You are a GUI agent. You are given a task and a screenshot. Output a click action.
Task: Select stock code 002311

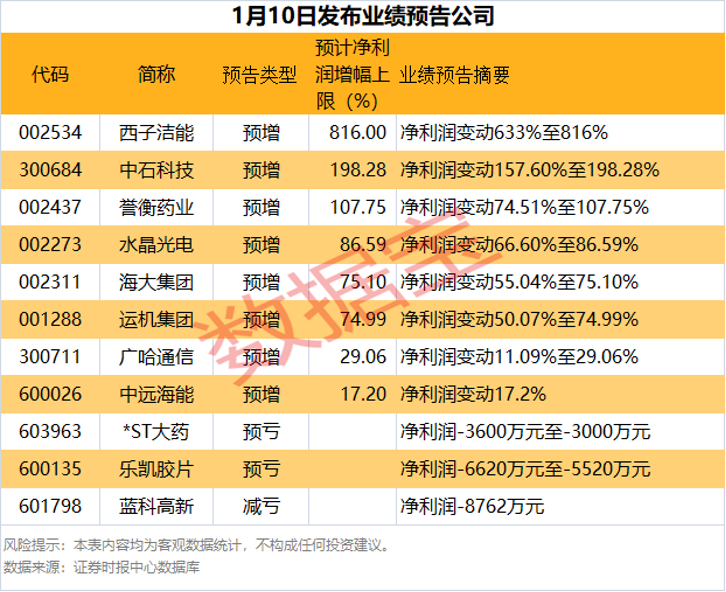[x=50, y=282]
